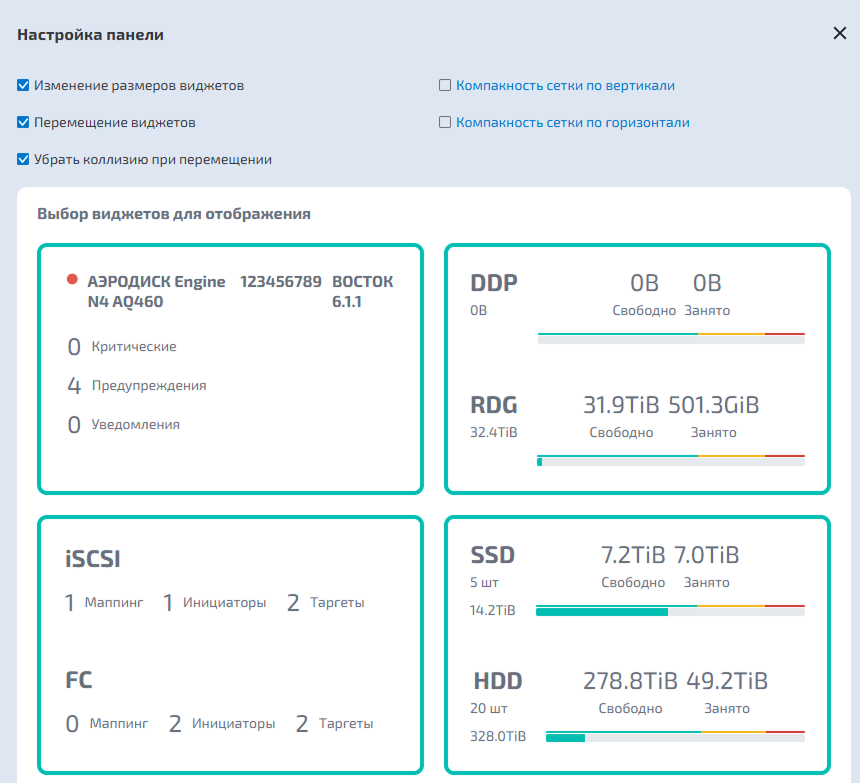Click Компактность сетки по вертикали link text
Screen dimensions: 860x783
coord(565,86)
